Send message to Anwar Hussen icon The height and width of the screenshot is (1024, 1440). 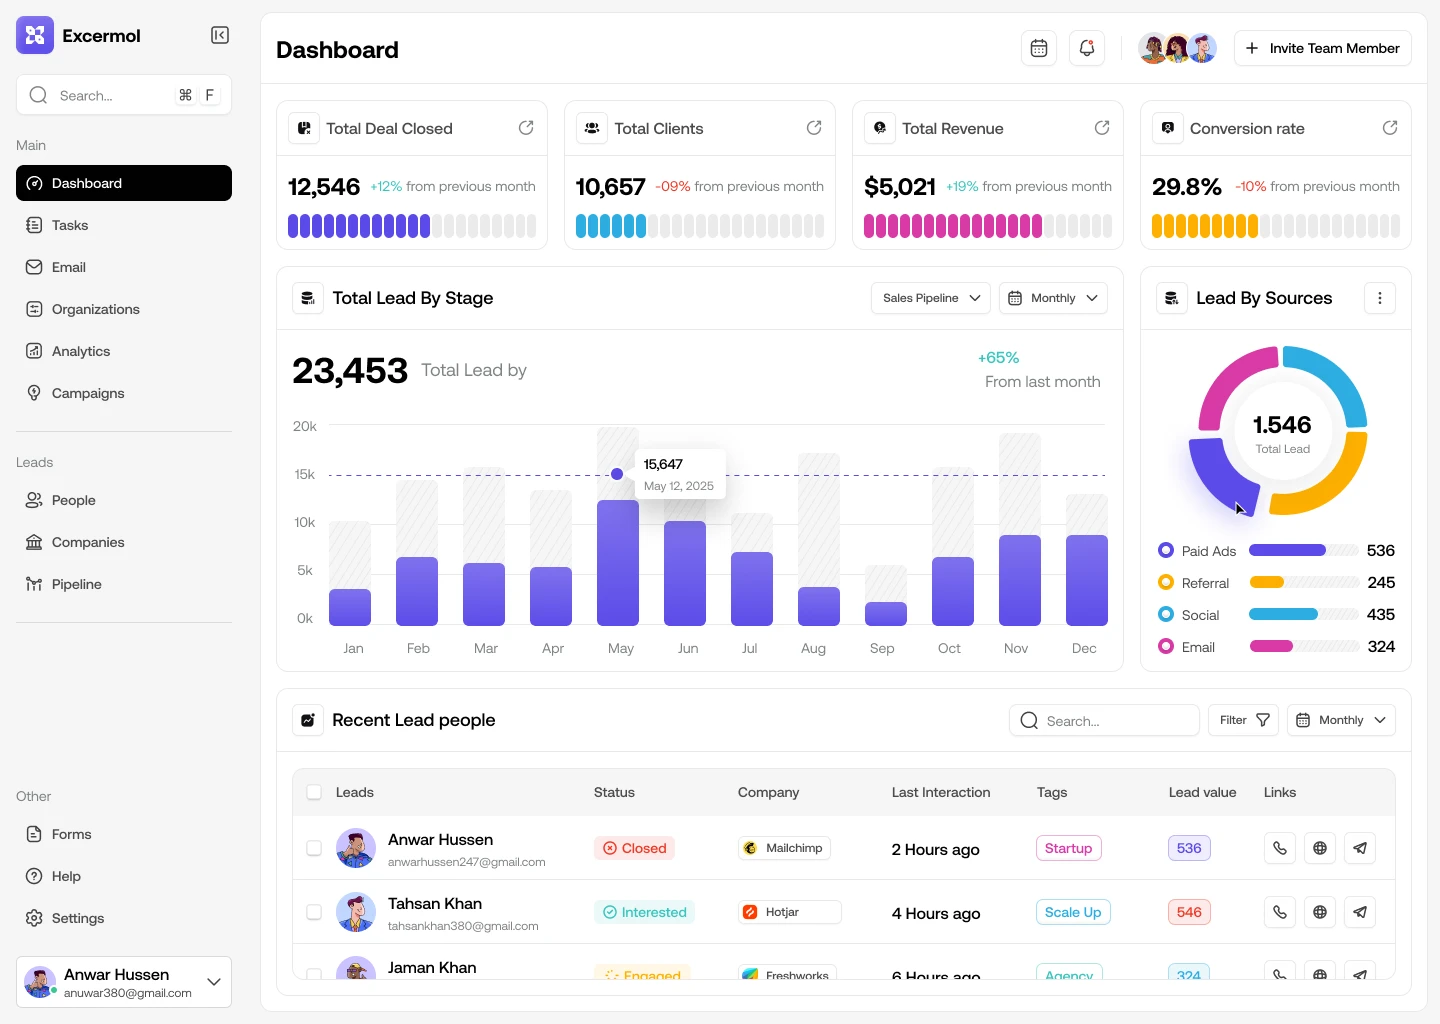click(x=1360, y=848)
